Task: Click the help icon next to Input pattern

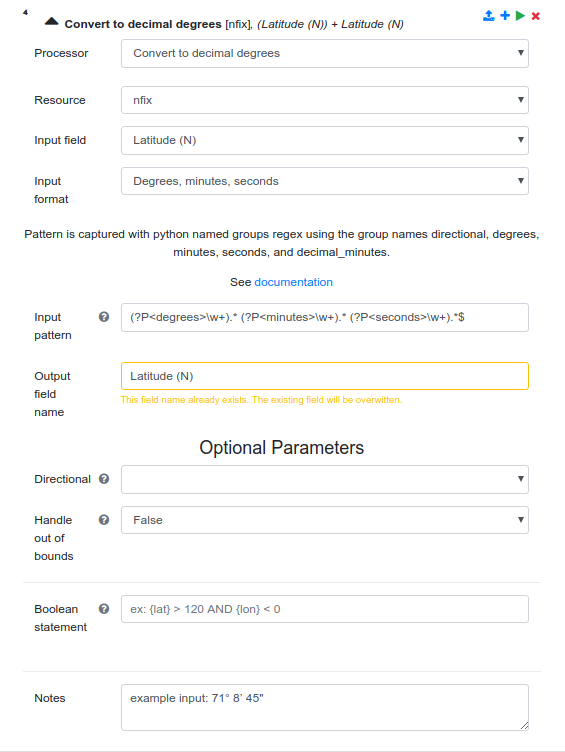Action: coord(104,317)
